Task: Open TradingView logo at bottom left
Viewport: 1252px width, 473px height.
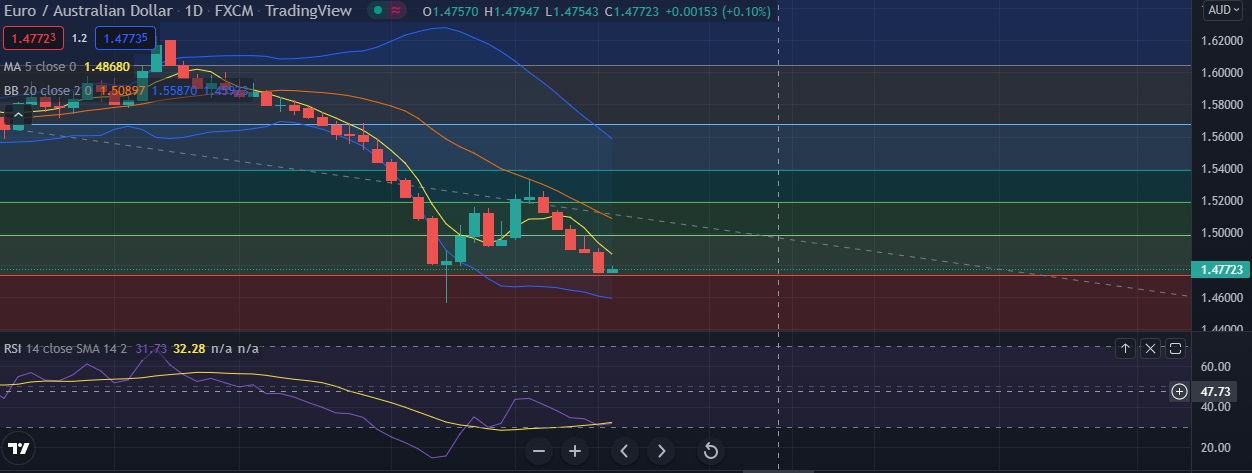Action: (18, 448)
